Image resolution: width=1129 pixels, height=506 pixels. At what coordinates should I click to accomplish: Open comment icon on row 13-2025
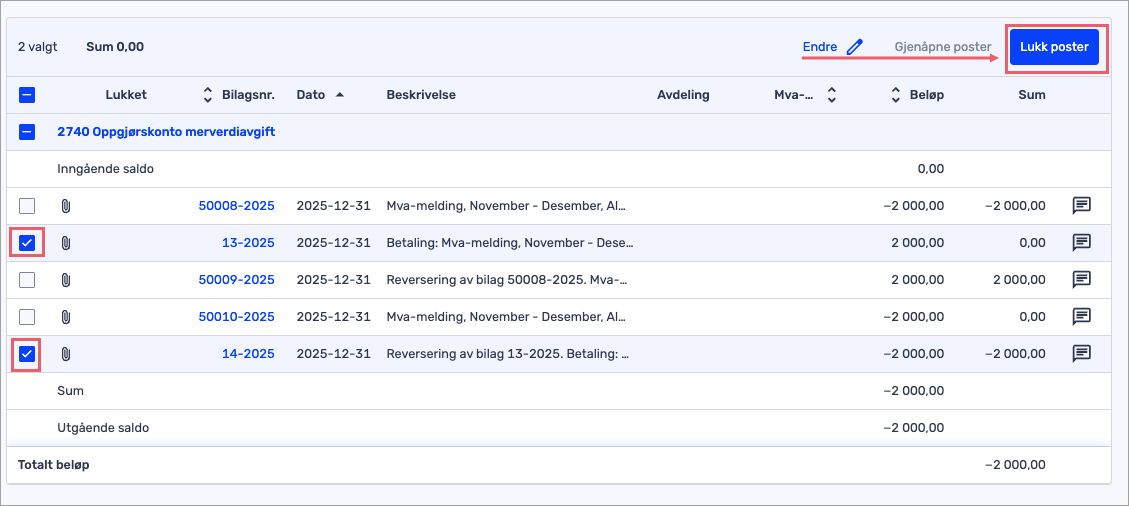click(1081, 243)
